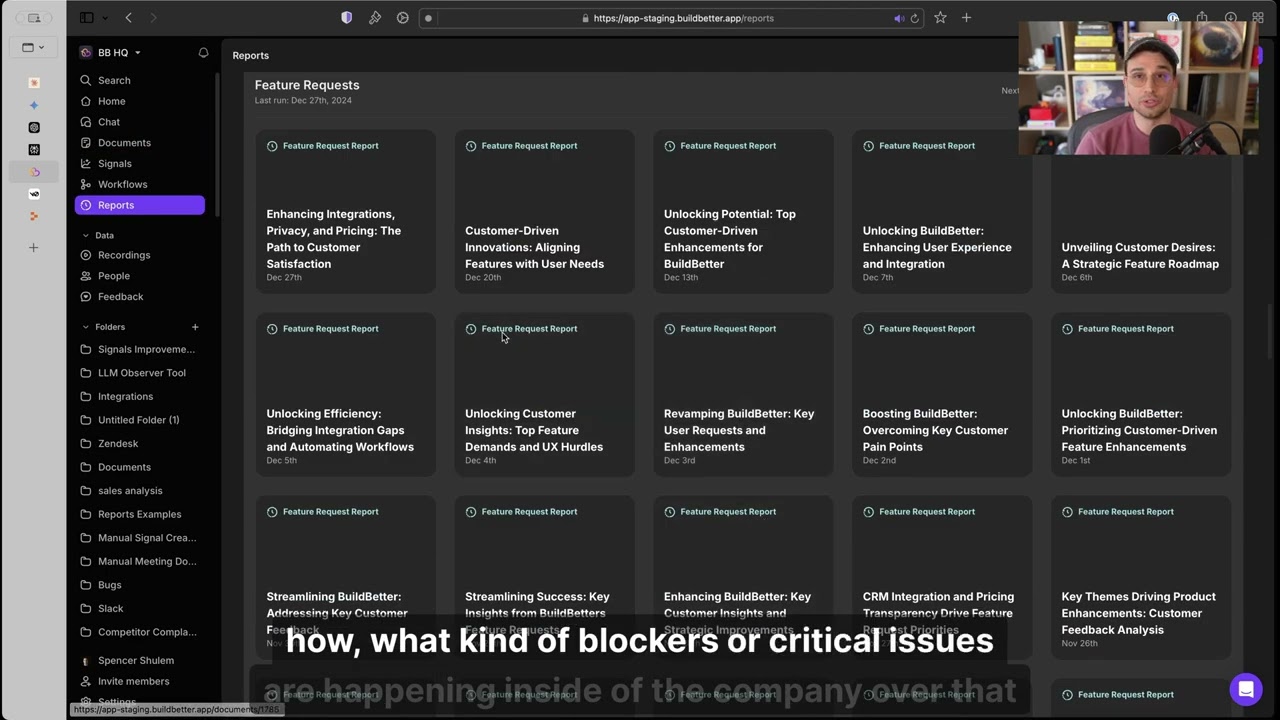The width and height of the screenshot is (1280, 720).
Task: Click the circular extension icon beside the address bar
Action: click(x=403, y=18)
